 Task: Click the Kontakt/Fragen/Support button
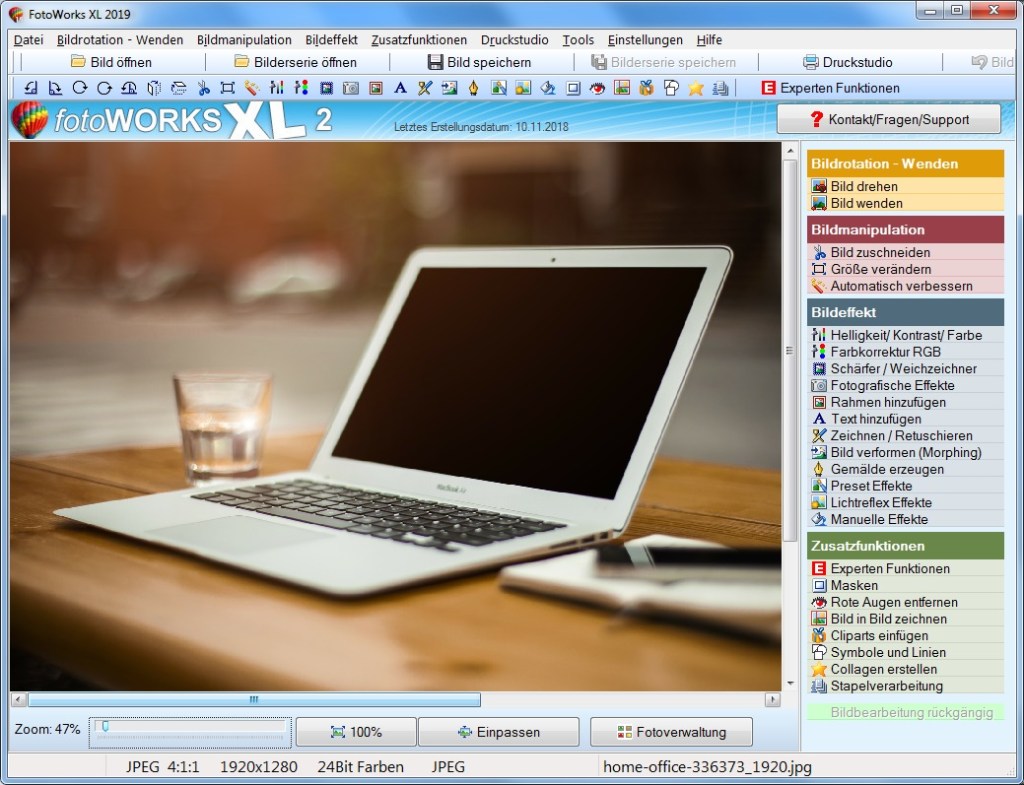(888, 119)
